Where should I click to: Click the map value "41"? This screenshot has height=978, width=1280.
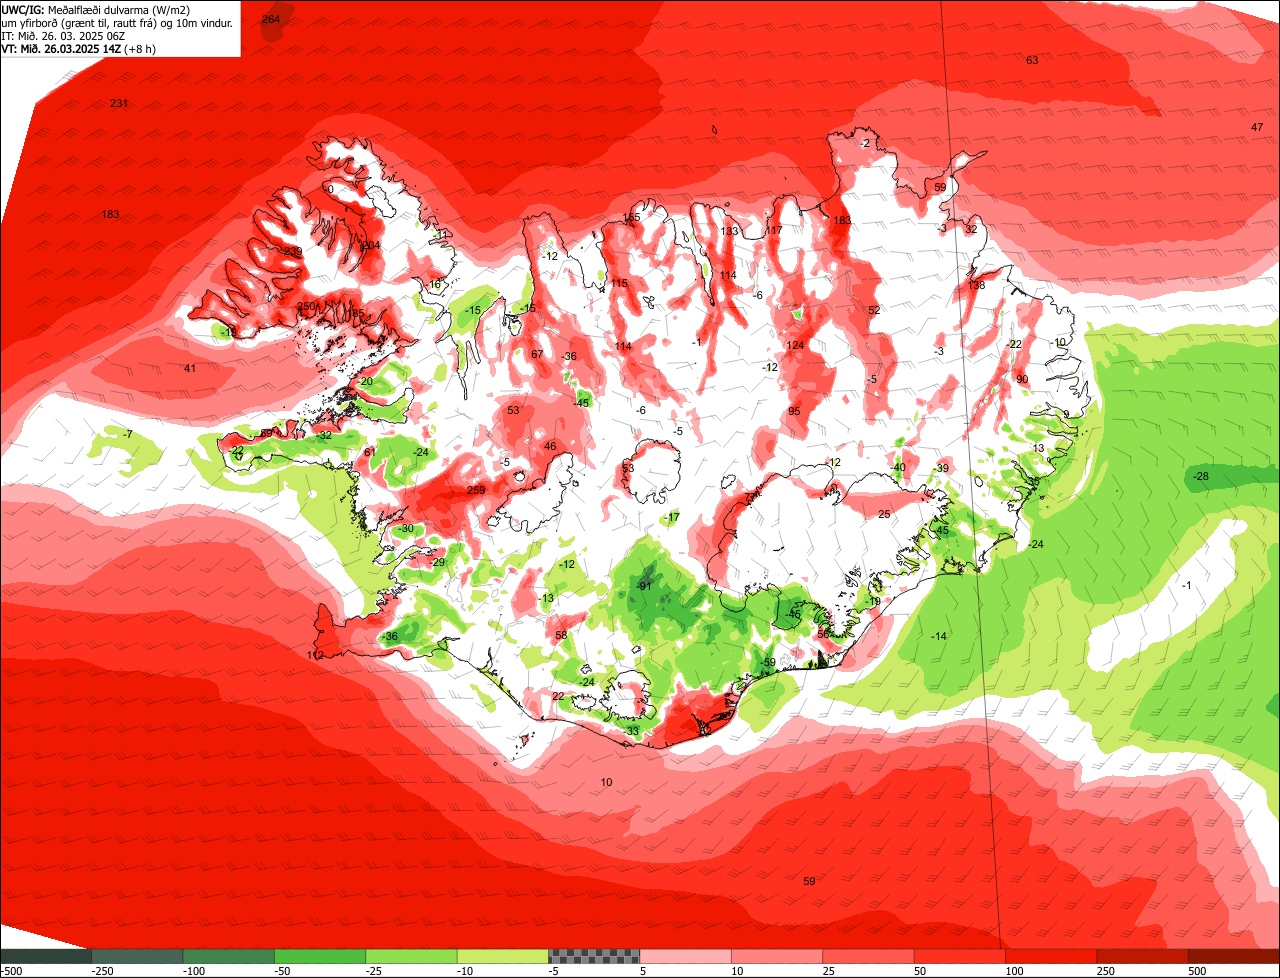[x=189, y=369]
